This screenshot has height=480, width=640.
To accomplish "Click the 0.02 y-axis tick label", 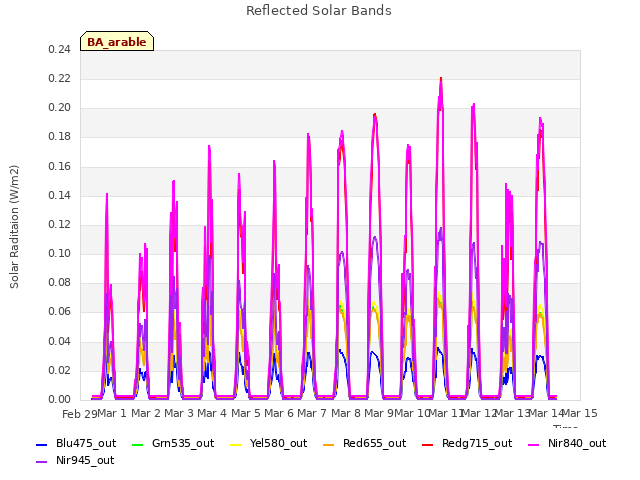I will pyautogui.click(x=60, y=371).
